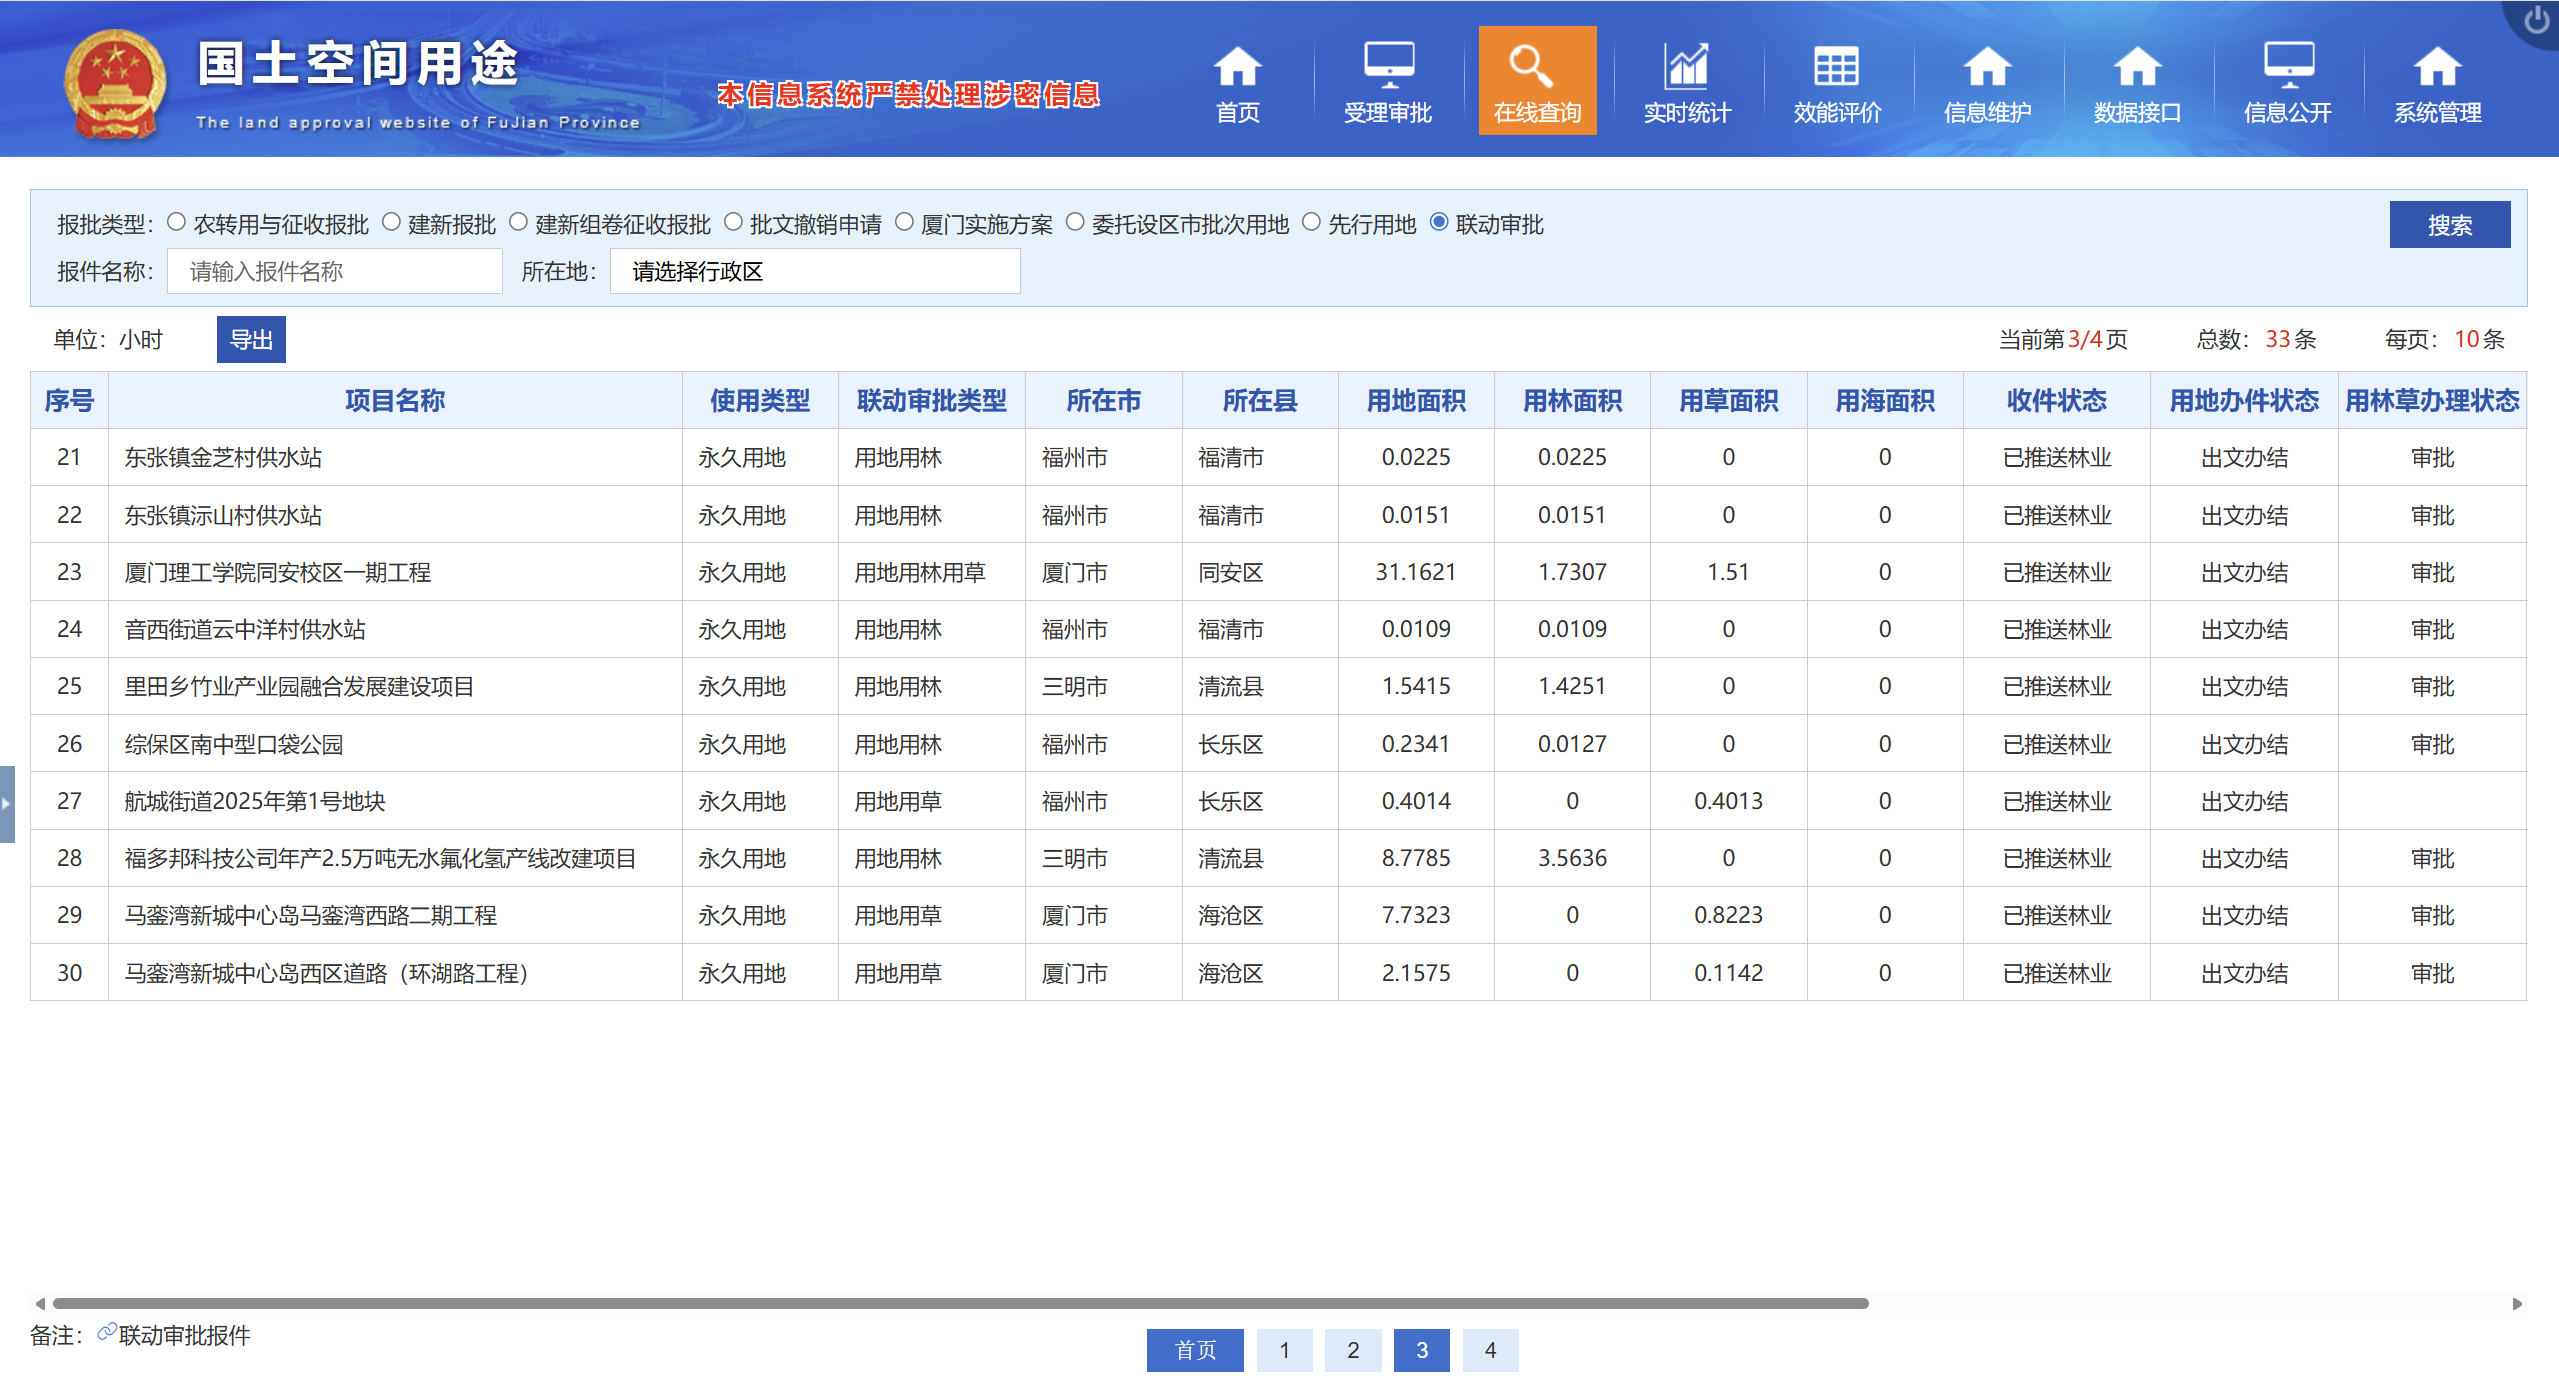Select 农转用与征收报批 radio option
This screenshot has width=2559, height=1395.
(x=177, y=222)
